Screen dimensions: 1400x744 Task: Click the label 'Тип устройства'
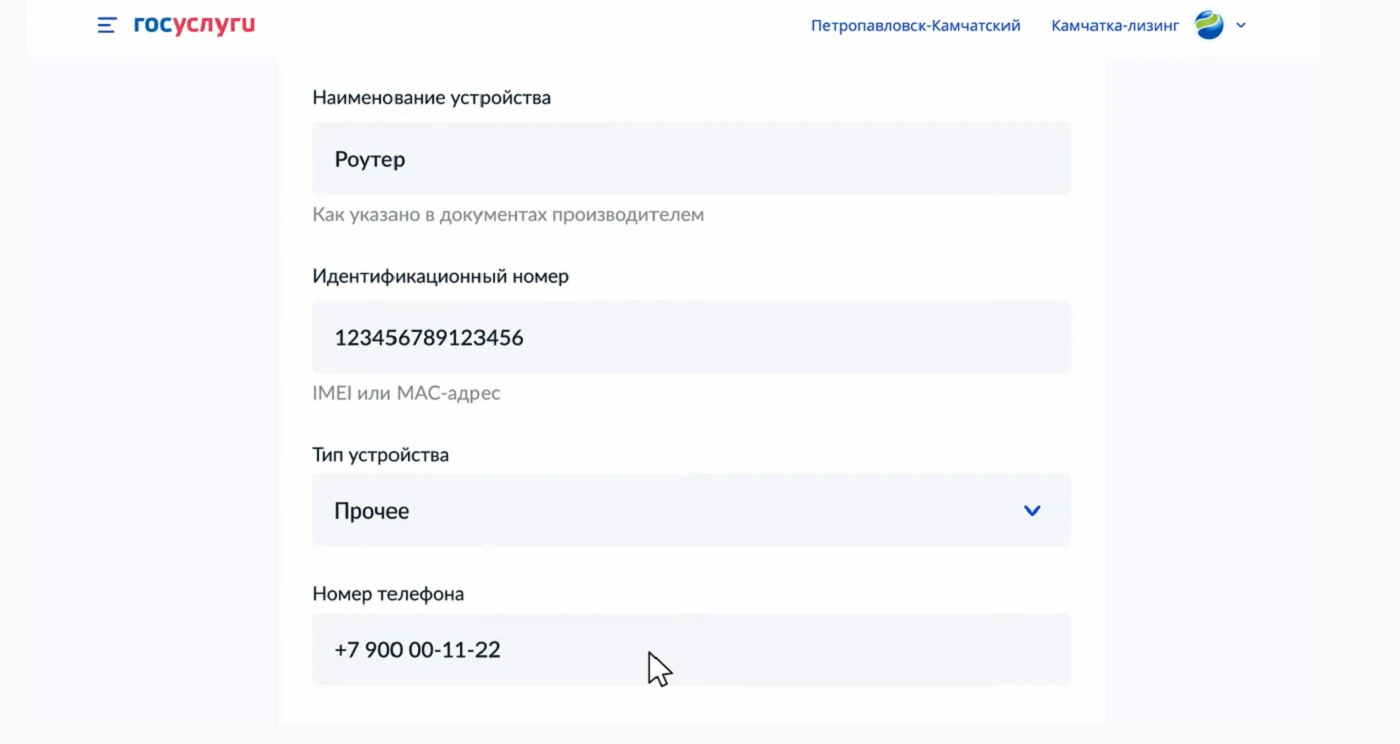click(x=380, y=455)
